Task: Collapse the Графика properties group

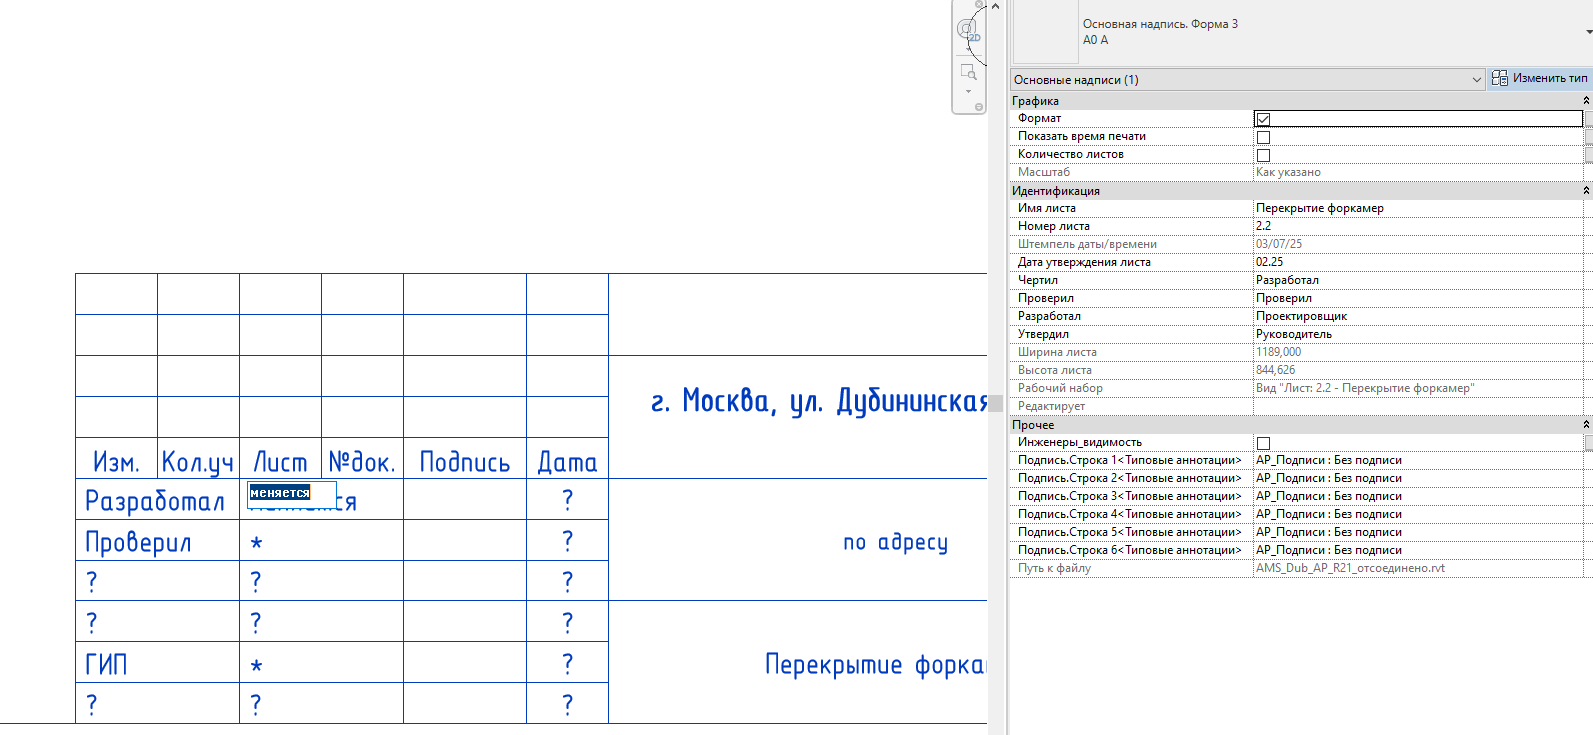Action: coord(1586,101)
